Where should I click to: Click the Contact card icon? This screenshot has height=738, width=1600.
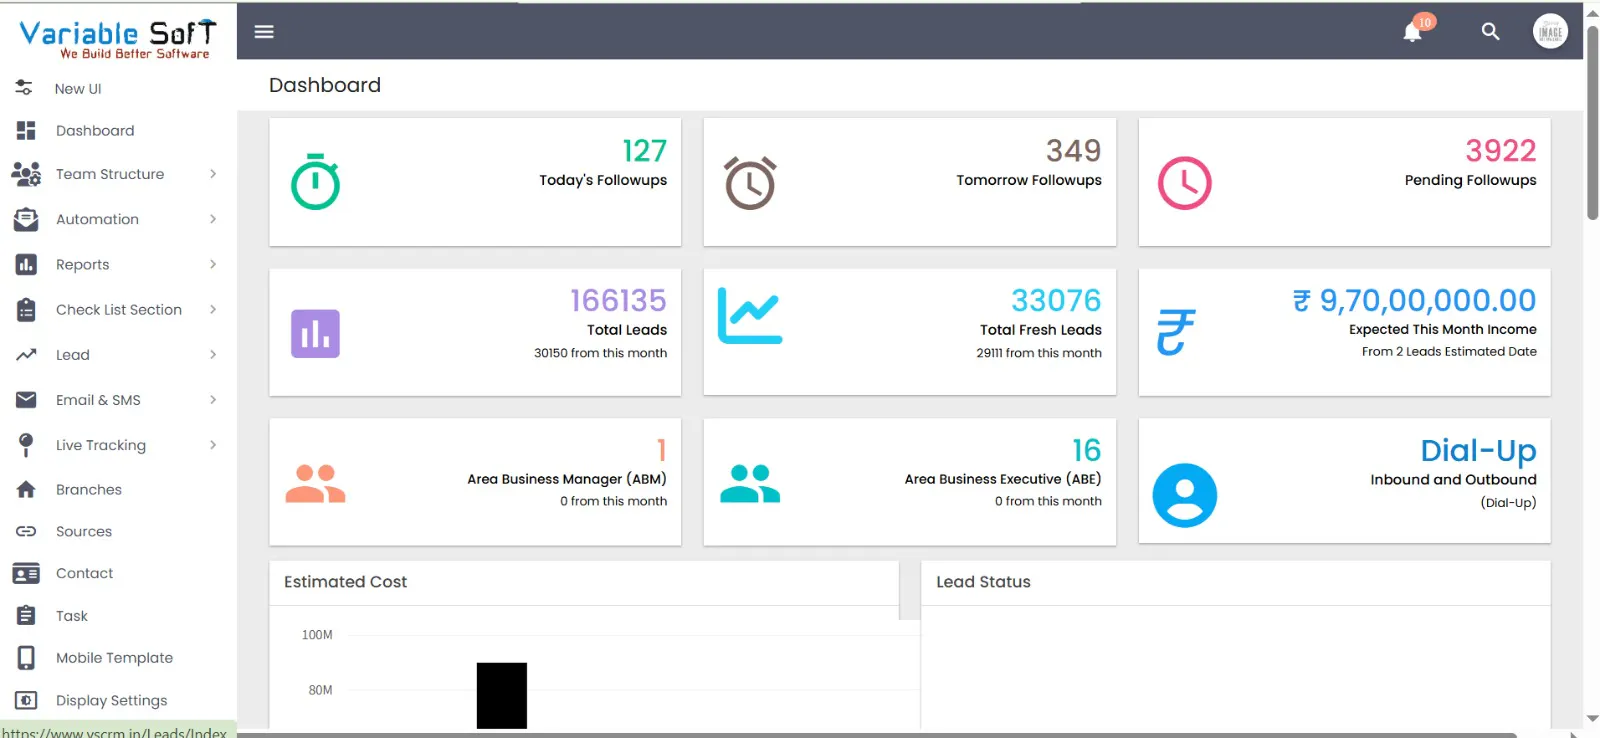point(26,573)
